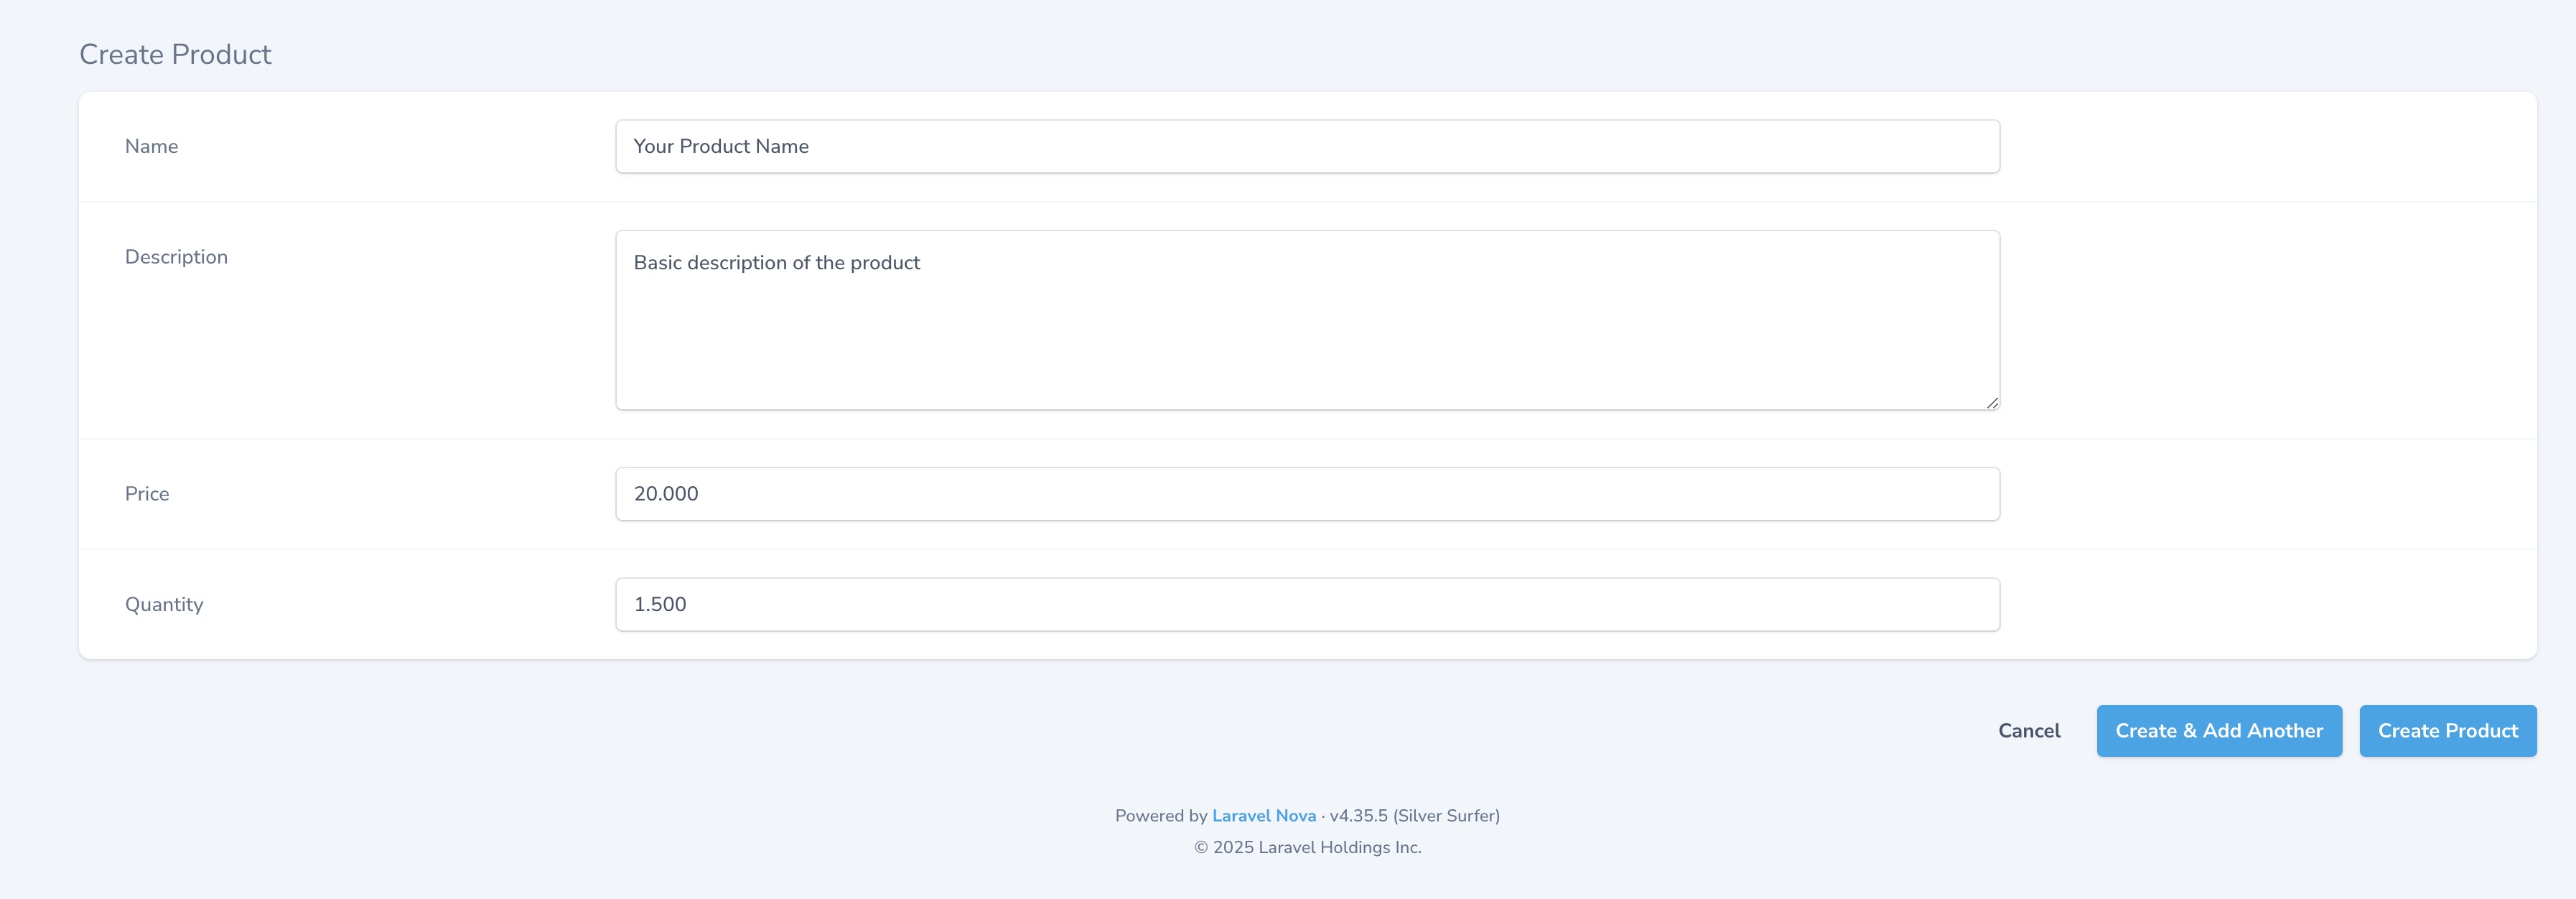Click the Name input field
The width and height of the screenshot is (2576, 899).
coord(1306,146)
